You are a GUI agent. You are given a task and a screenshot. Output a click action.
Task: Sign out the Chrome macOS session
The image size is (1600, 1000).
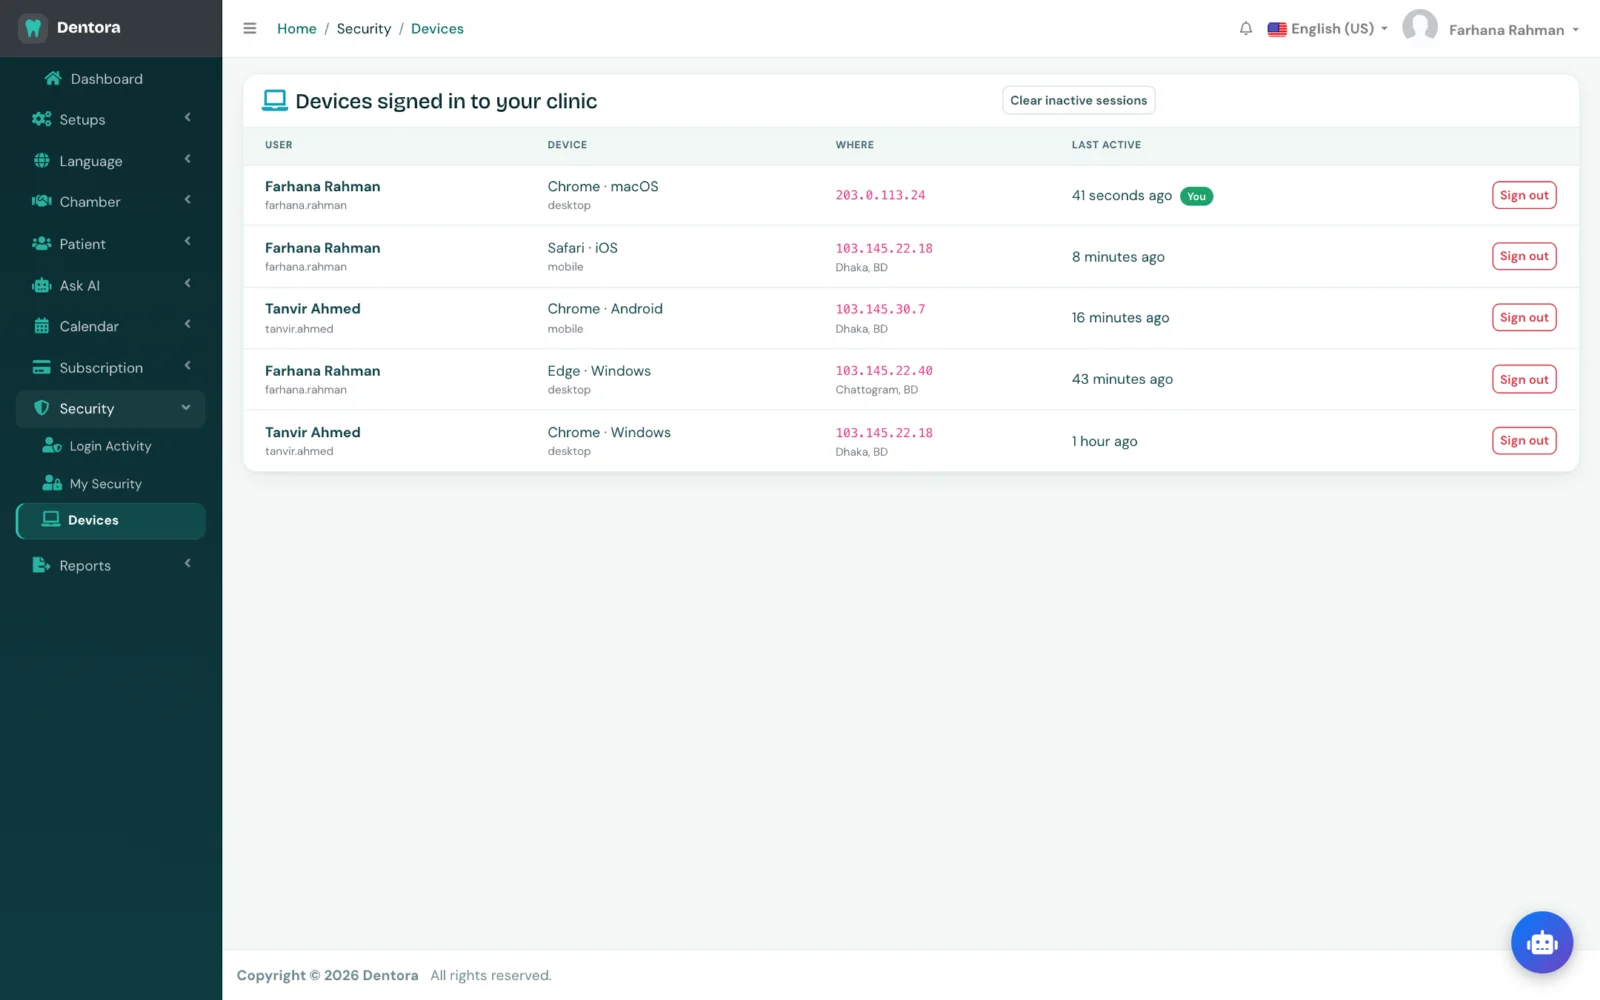point(1524,195)
